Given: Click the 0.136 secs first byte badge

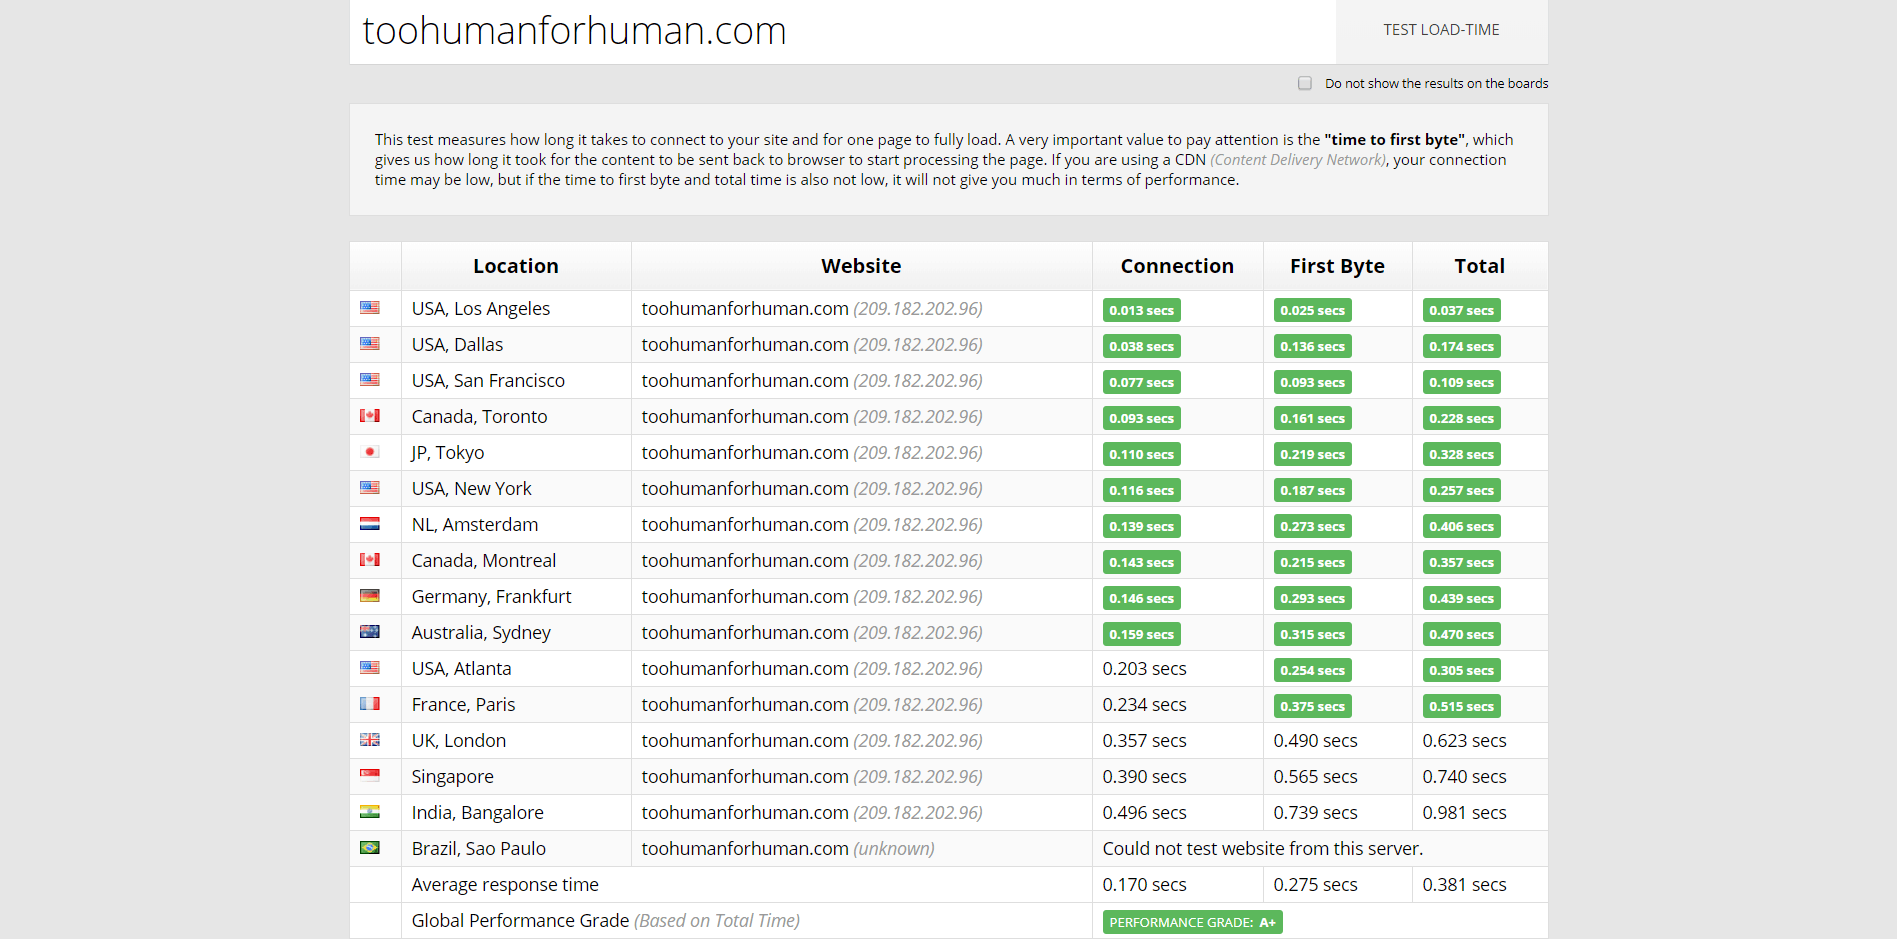Looking at the screenshot, I should pos(1312,346).
